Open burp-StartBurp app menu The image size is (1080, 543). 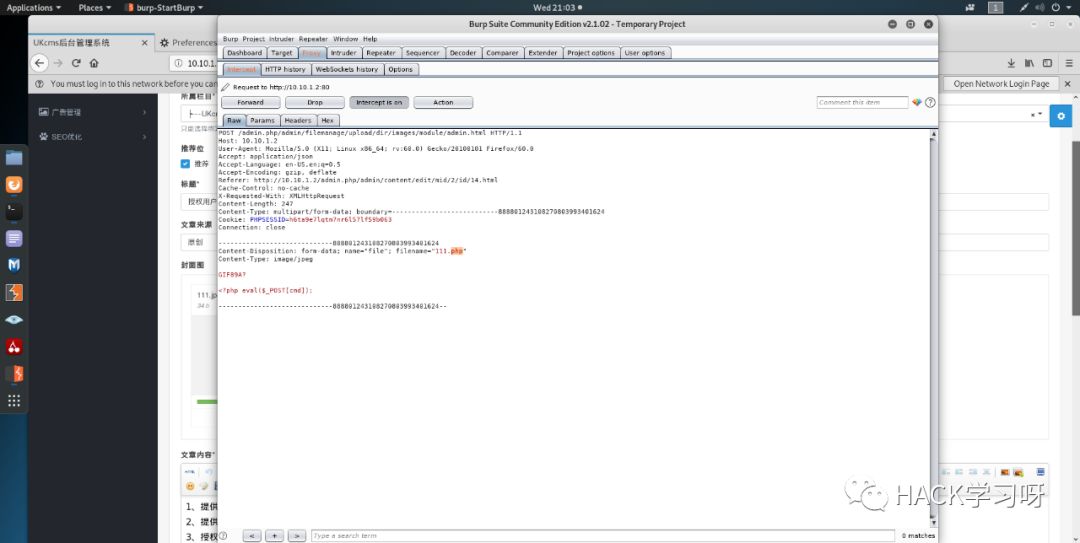(x=165, y=8)
